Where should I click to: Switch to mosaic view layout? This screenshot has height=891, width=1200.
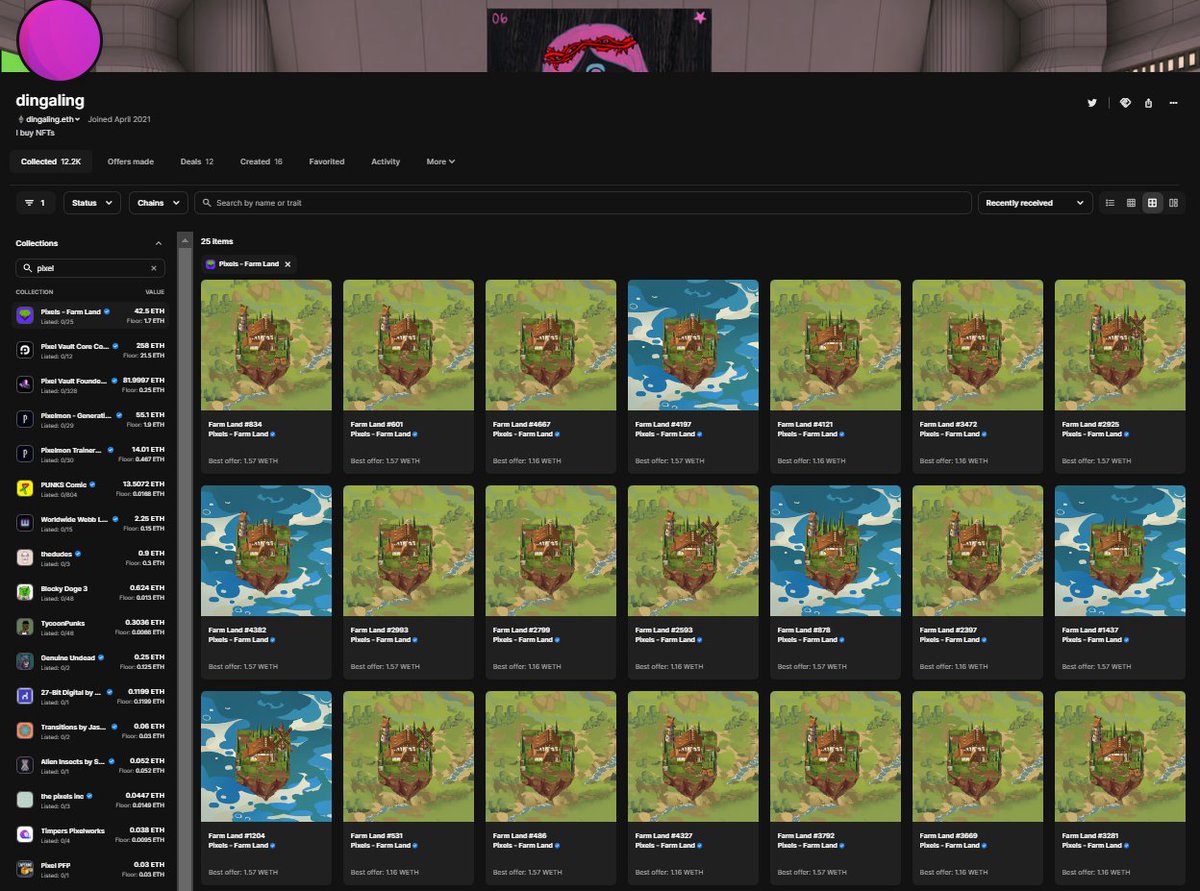tap(1173, 203)
